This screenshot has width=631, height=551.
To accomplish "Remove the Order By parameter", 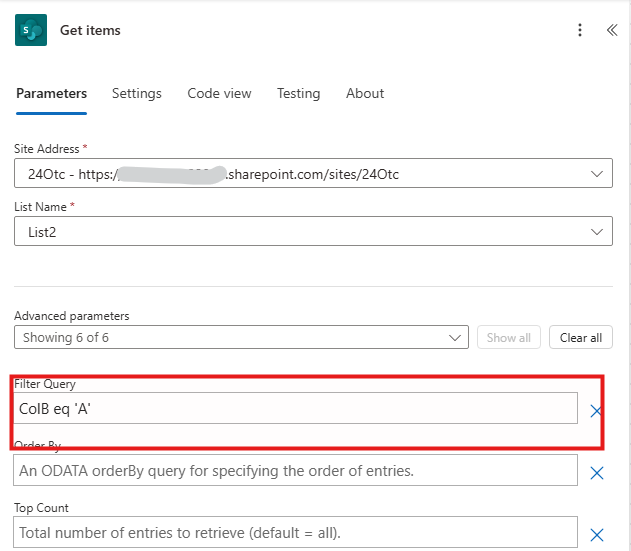I will click(597, 473).
